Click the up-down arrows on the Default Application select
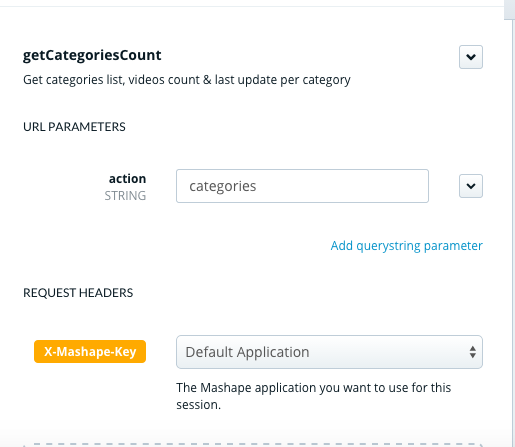Screen dimensions: 515x447 click(472, 352)
